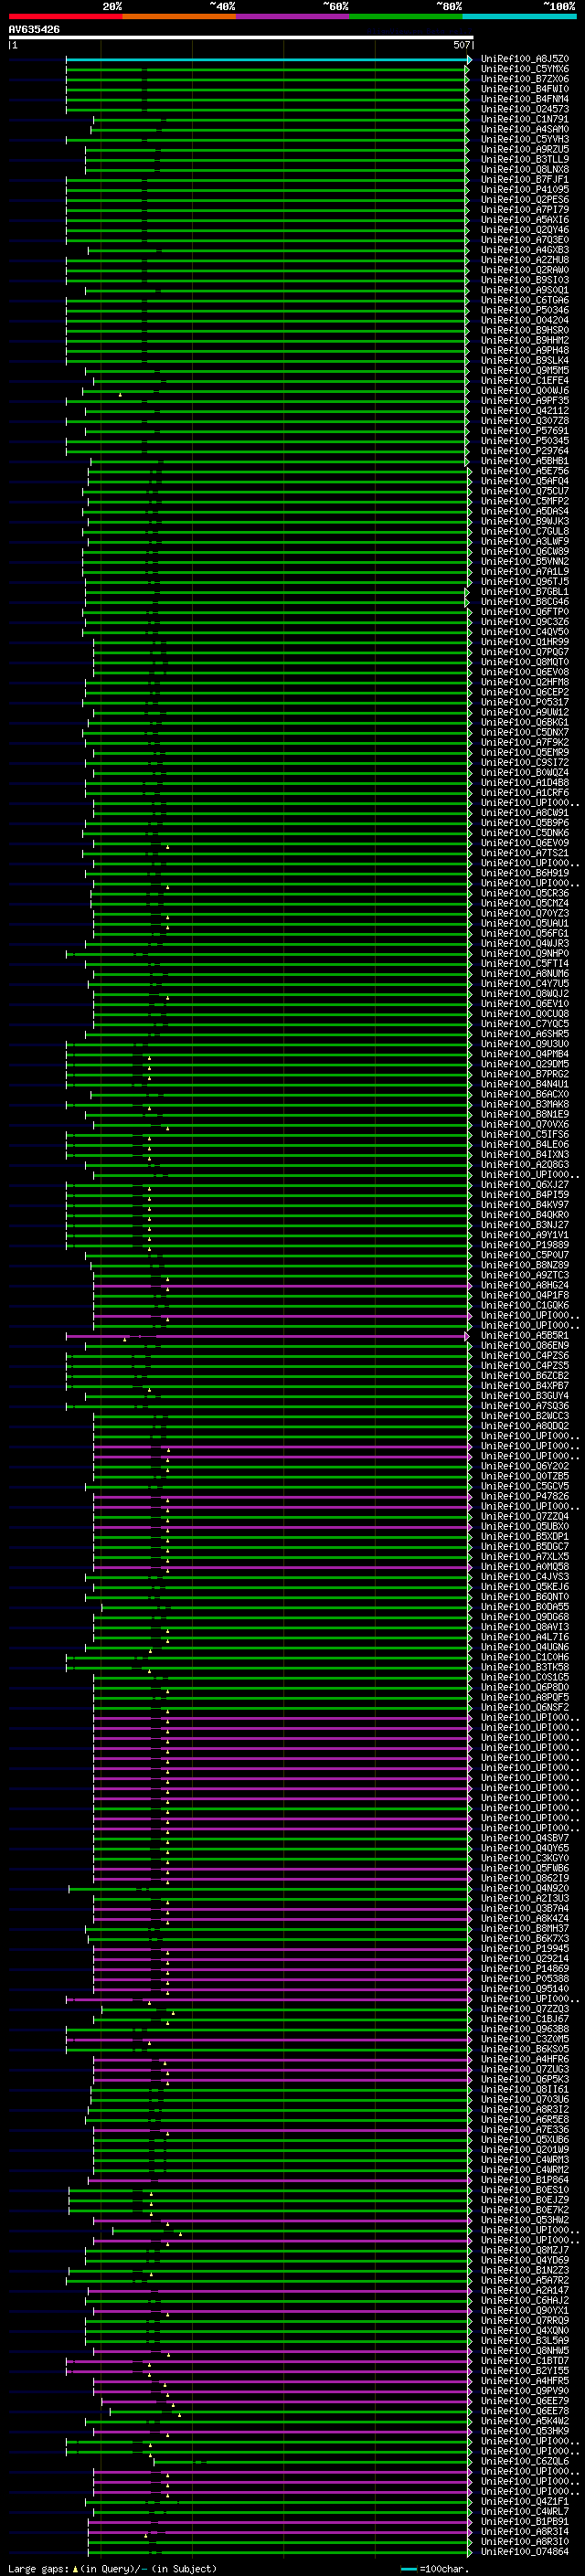Click the cyan ~100% identity legend bar
This screenshot has width=585, height=2576.
point(520,16)
